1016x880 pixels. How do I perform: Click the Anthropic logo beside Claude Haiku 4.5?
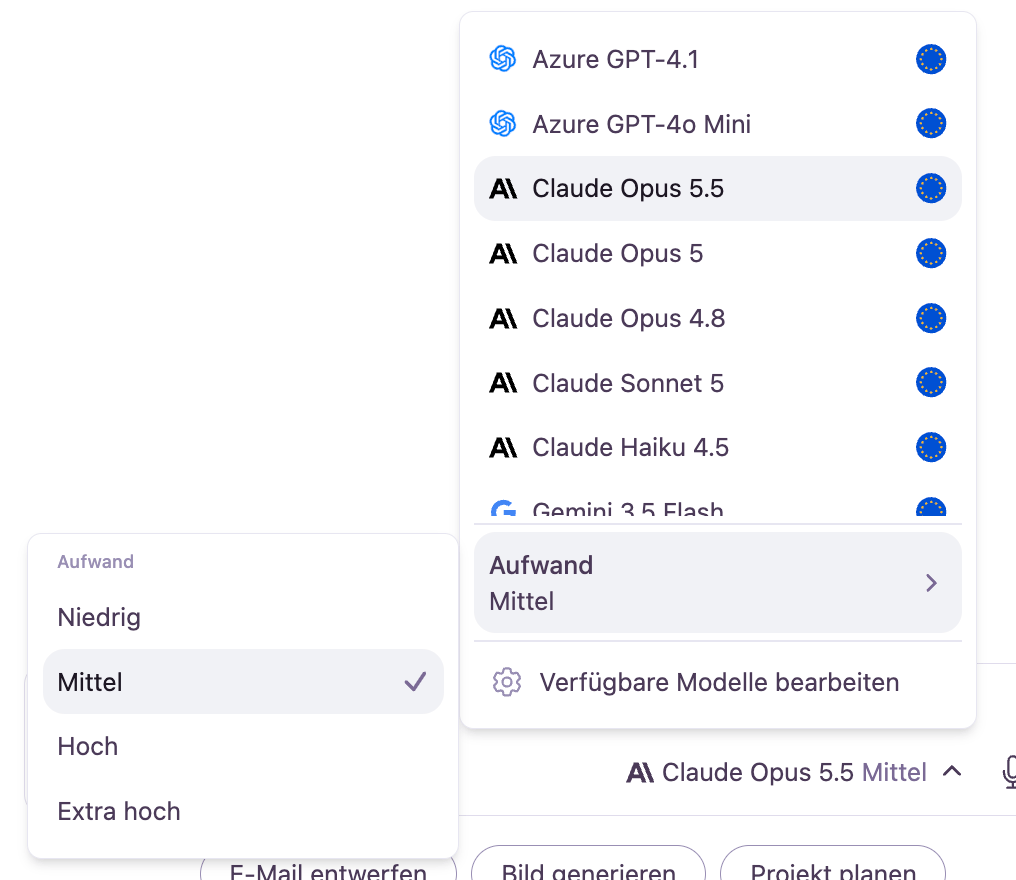[x=503, y=447]
